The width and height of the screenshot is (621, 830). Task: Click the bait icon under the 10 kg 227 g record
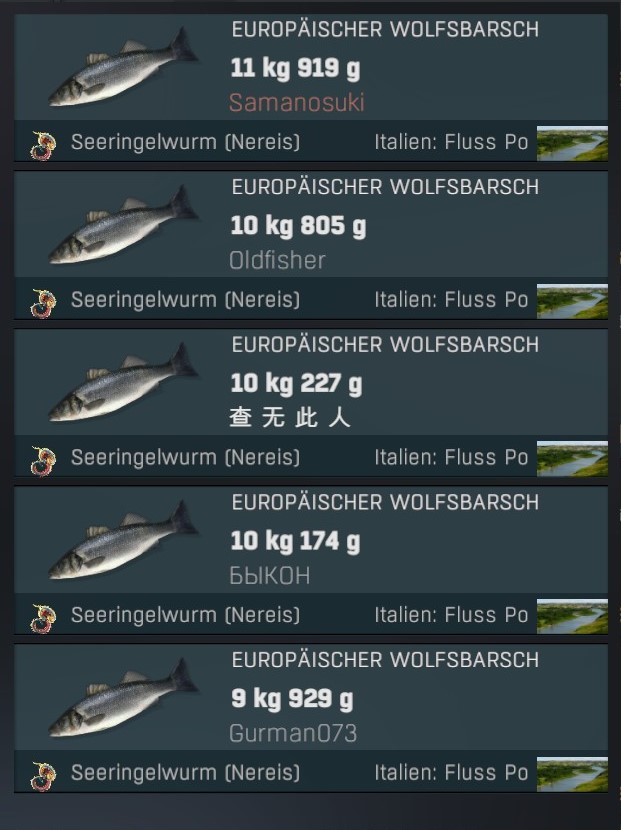[x=43, y=461]
